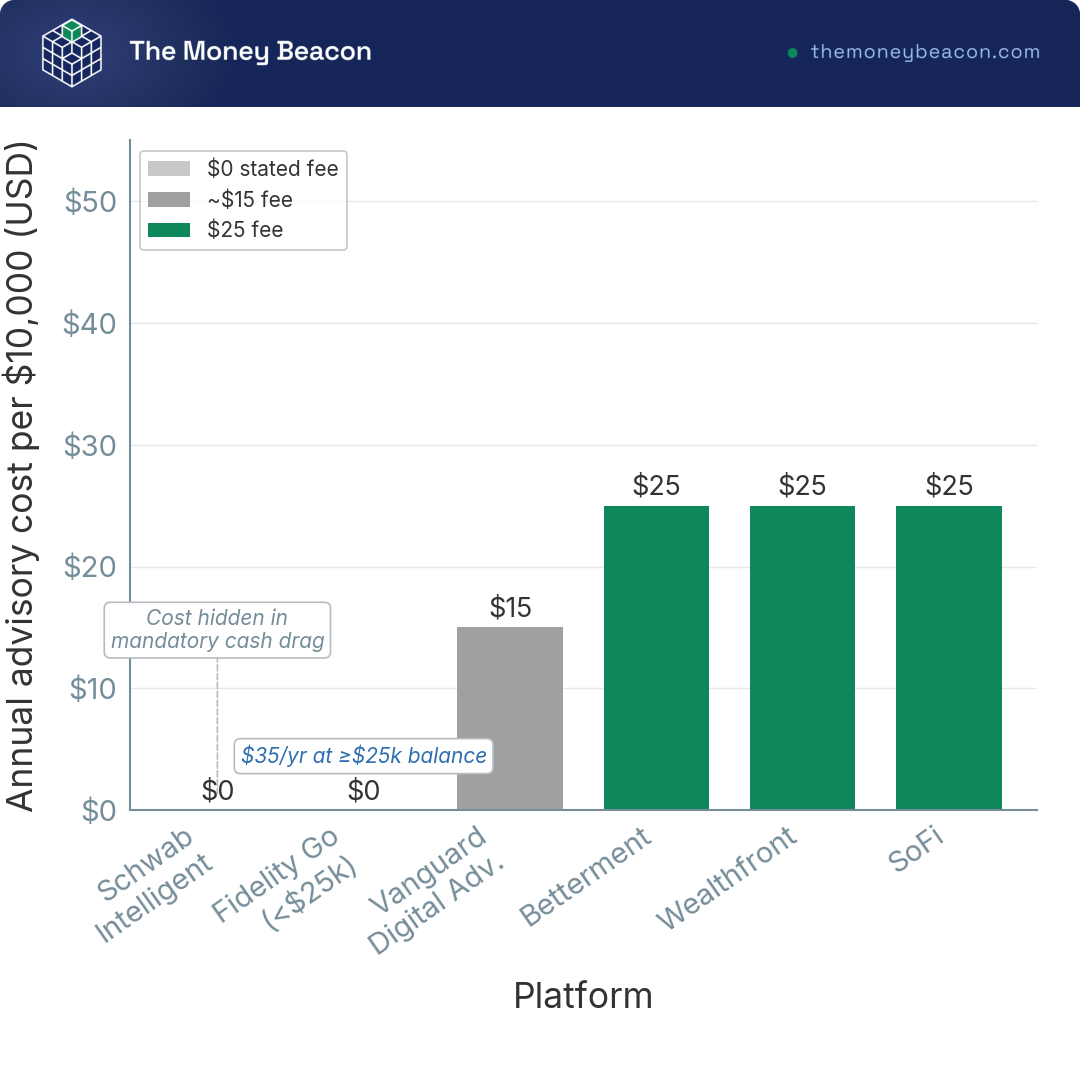This screenshot has height=1080, width=1080.
Task: Click the Fidelity Go (<$25k) axis label
Action: [284, 881]
